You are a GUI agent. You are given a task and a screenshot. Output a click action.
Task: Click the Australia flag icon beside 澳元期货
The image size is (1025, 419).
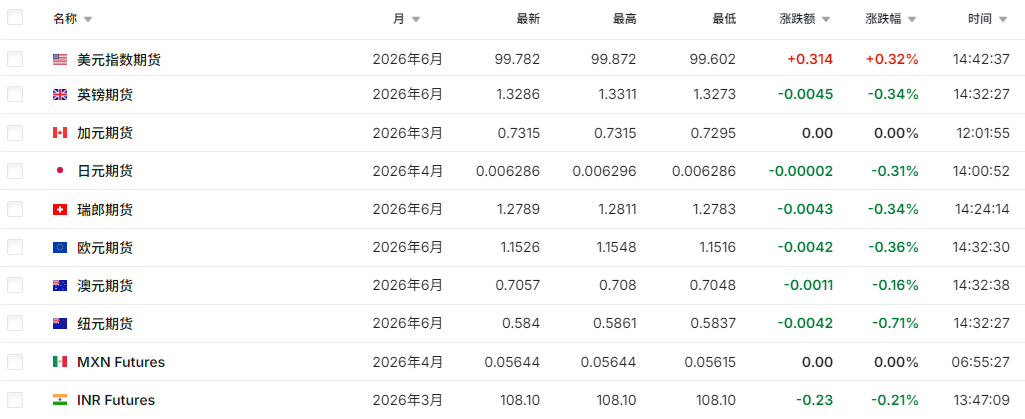[60, 286]
